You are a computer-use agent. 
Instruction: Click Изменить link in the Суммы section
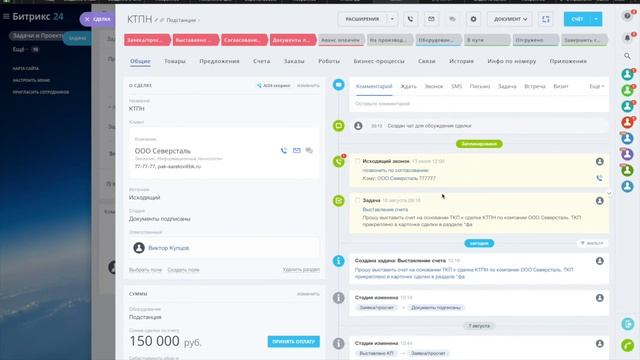(x=308, y=294)
